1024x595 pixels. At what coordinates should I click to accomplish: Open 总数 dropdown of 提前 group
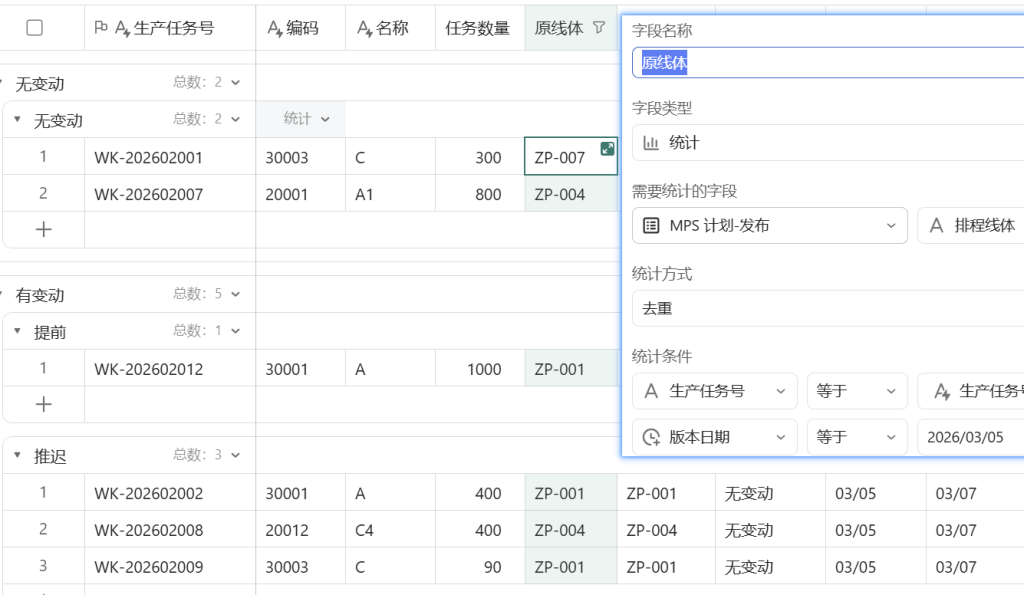(x=206, y=330)
